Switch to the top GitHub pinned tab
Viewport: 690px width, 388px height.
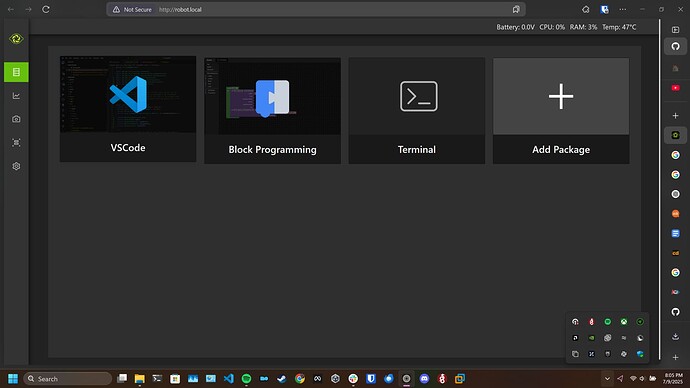tap(675, 46)
